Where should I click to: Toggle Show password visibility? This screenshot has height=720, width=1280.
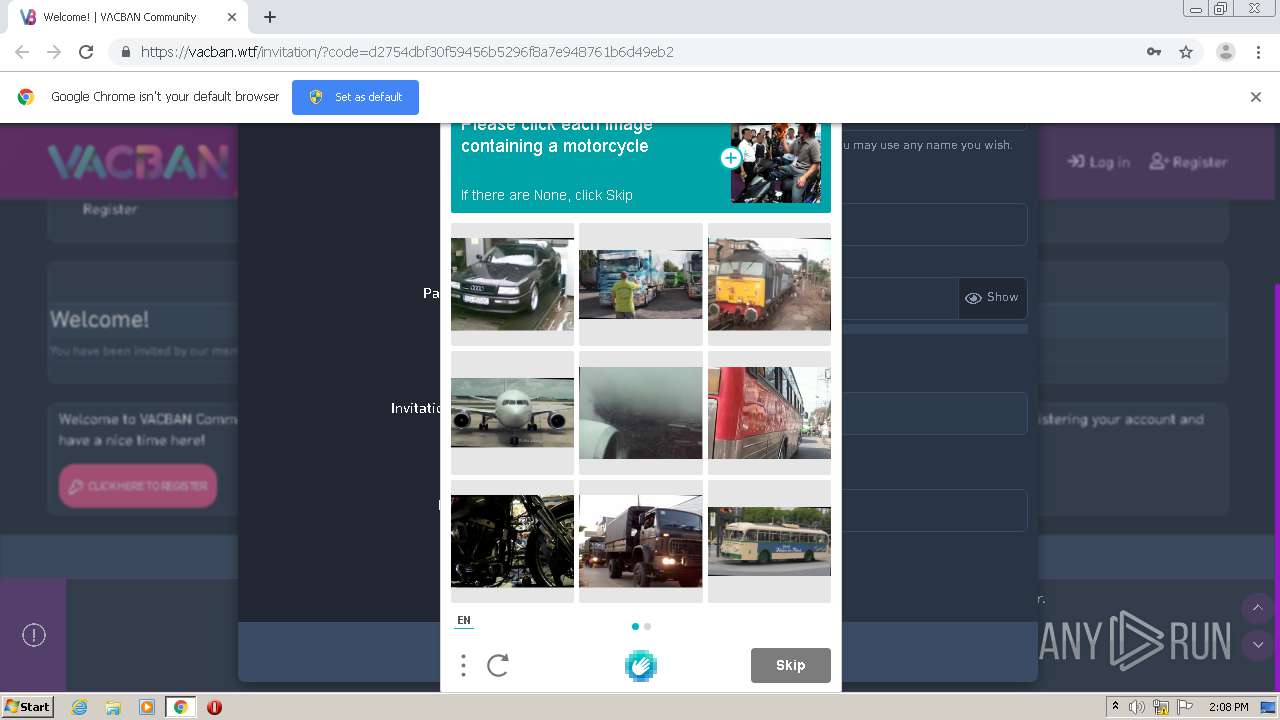point(991,298)
